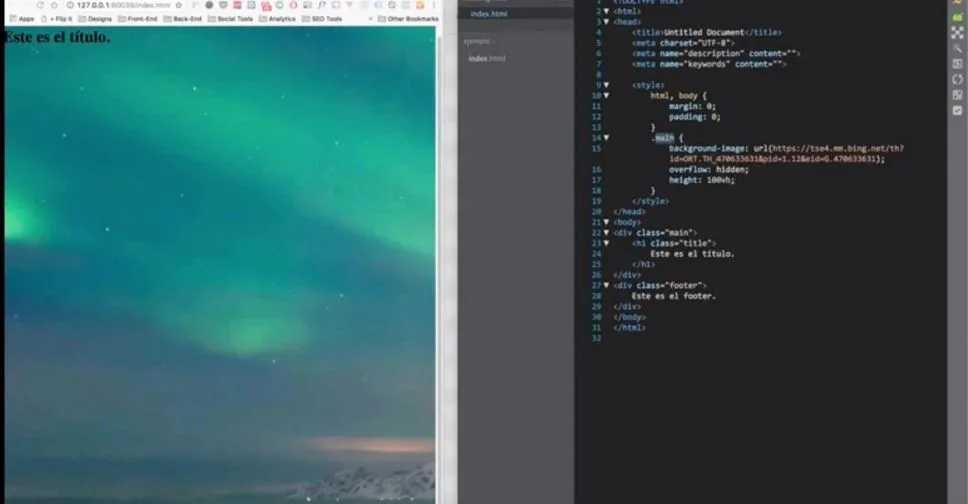Click line number 32 in the gutter
The image size is (968, 504).
[x=596, y=338]
